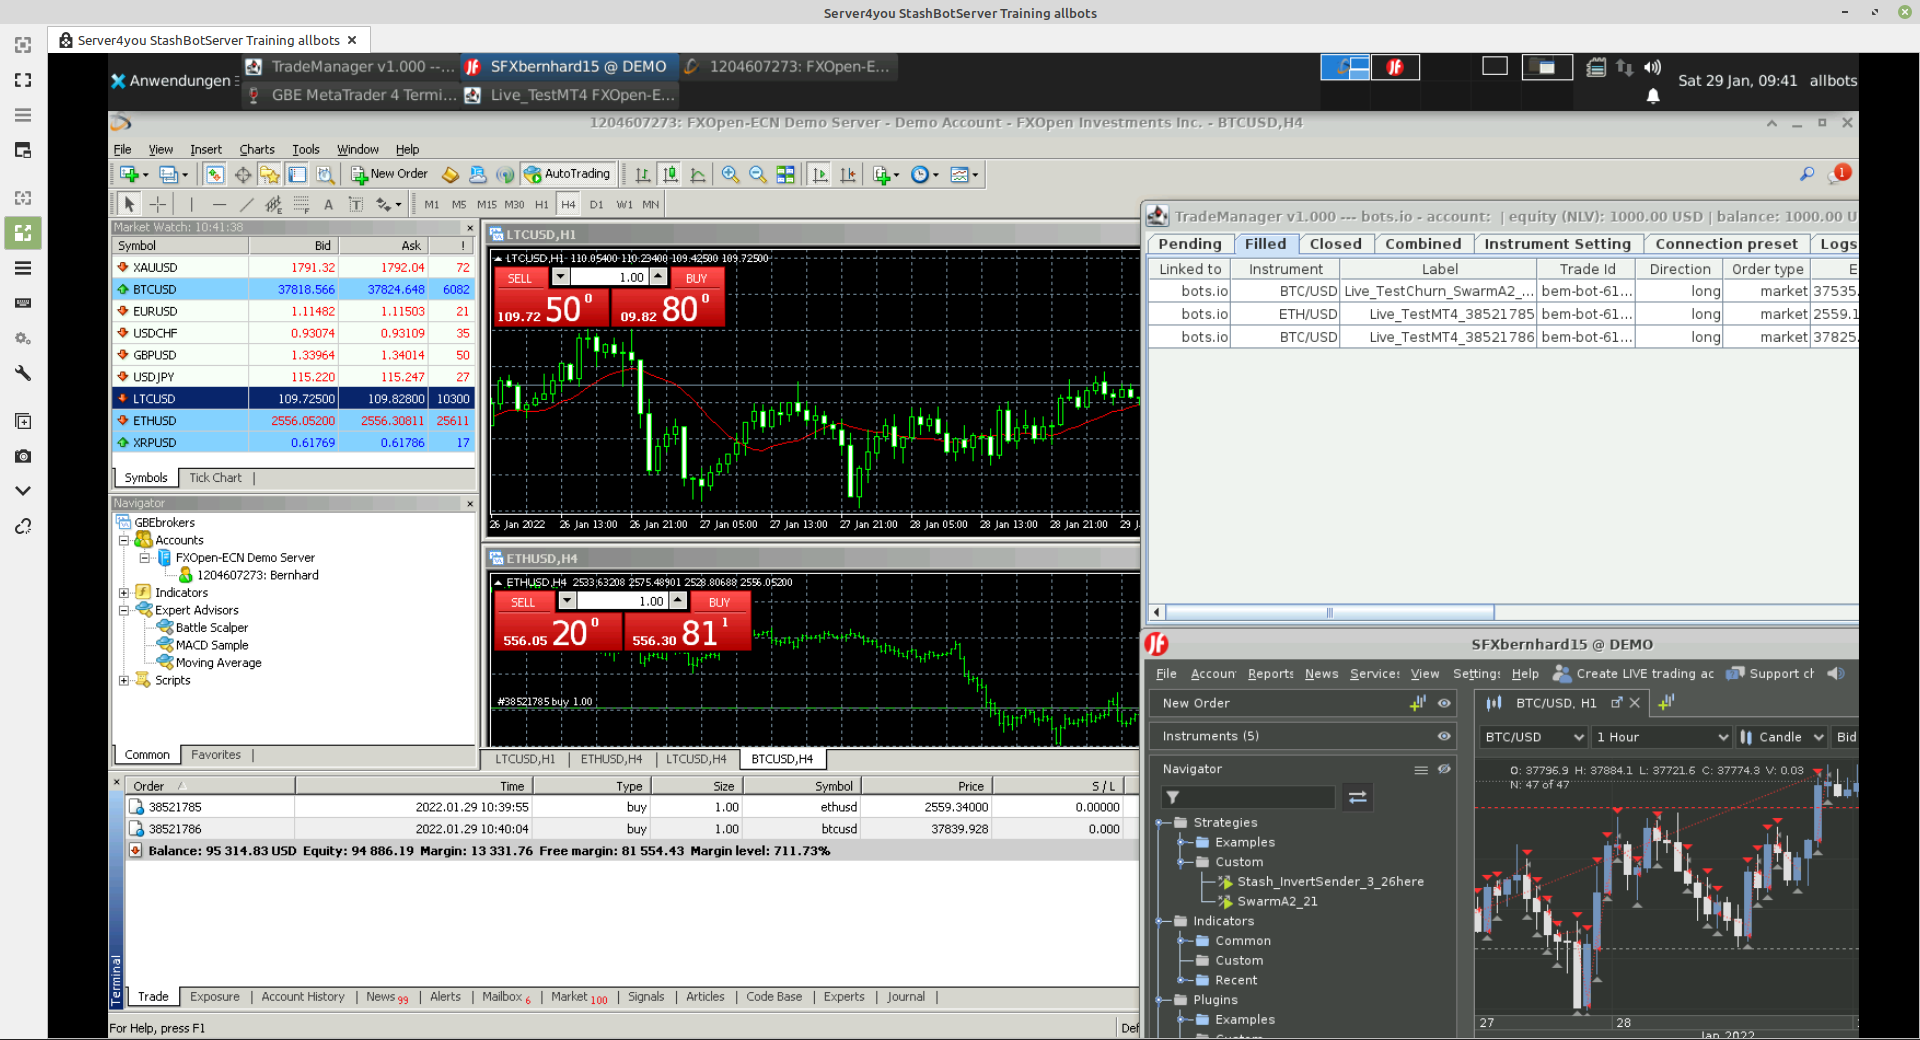Viewport: 1920px width, 1040px height.
Task: Select the bar chart type icon
Action: tap(643, 174)
